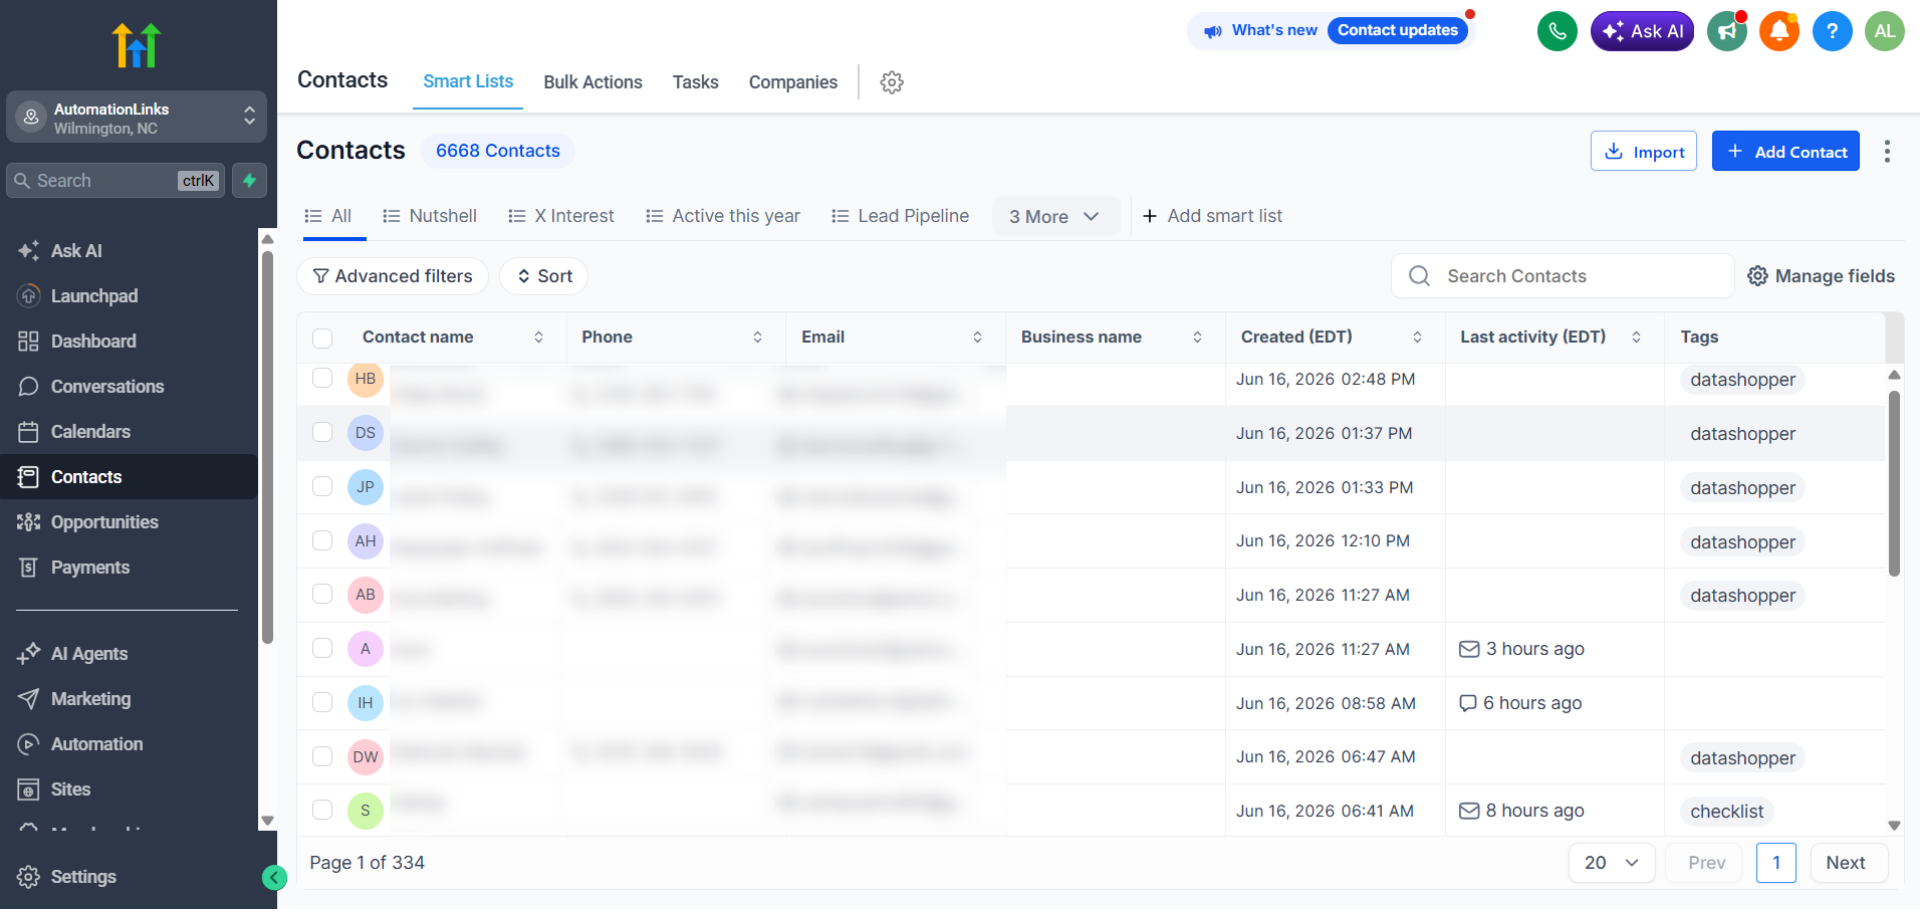Switch to the Smart Lists tab
Screen dimensions: 1920x916
tap(468, 82)
